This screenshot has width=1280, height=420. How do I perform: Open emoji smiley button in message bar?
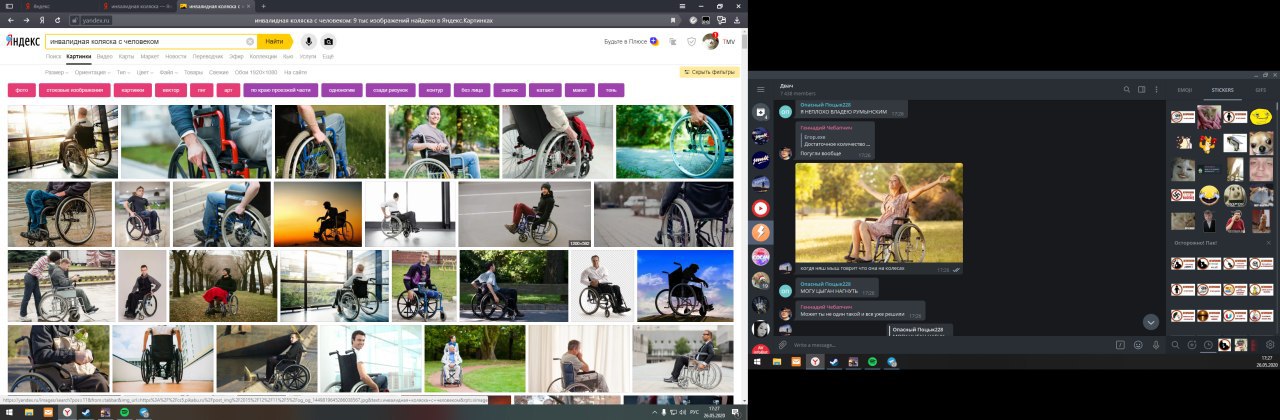[x=1138, y=345]
